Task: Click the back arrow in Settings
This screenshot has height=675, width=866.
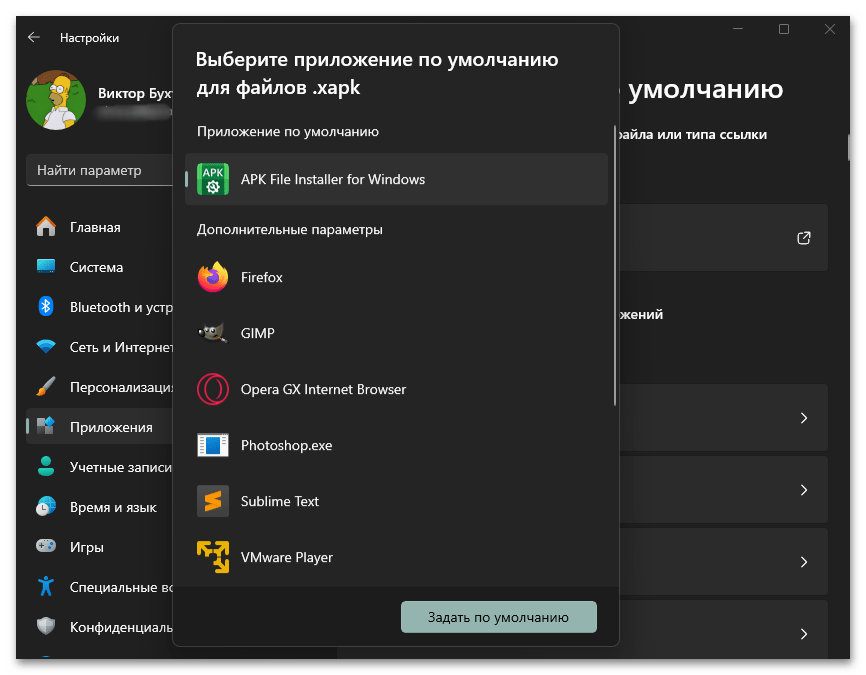Action: tap(34, 37)
